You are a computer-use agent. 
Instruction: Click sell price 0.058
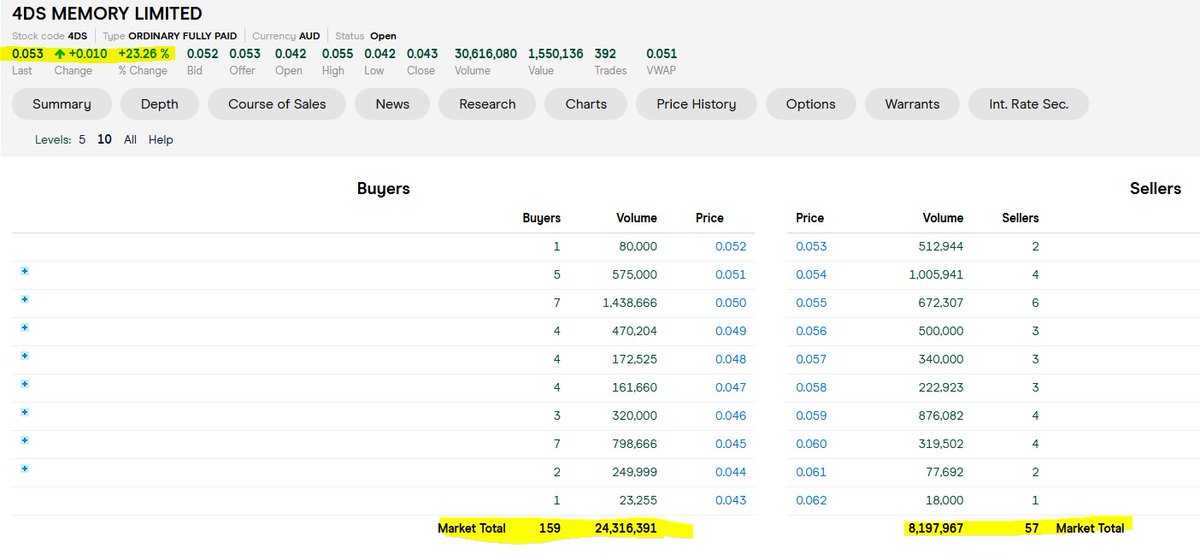click(811, 387)
